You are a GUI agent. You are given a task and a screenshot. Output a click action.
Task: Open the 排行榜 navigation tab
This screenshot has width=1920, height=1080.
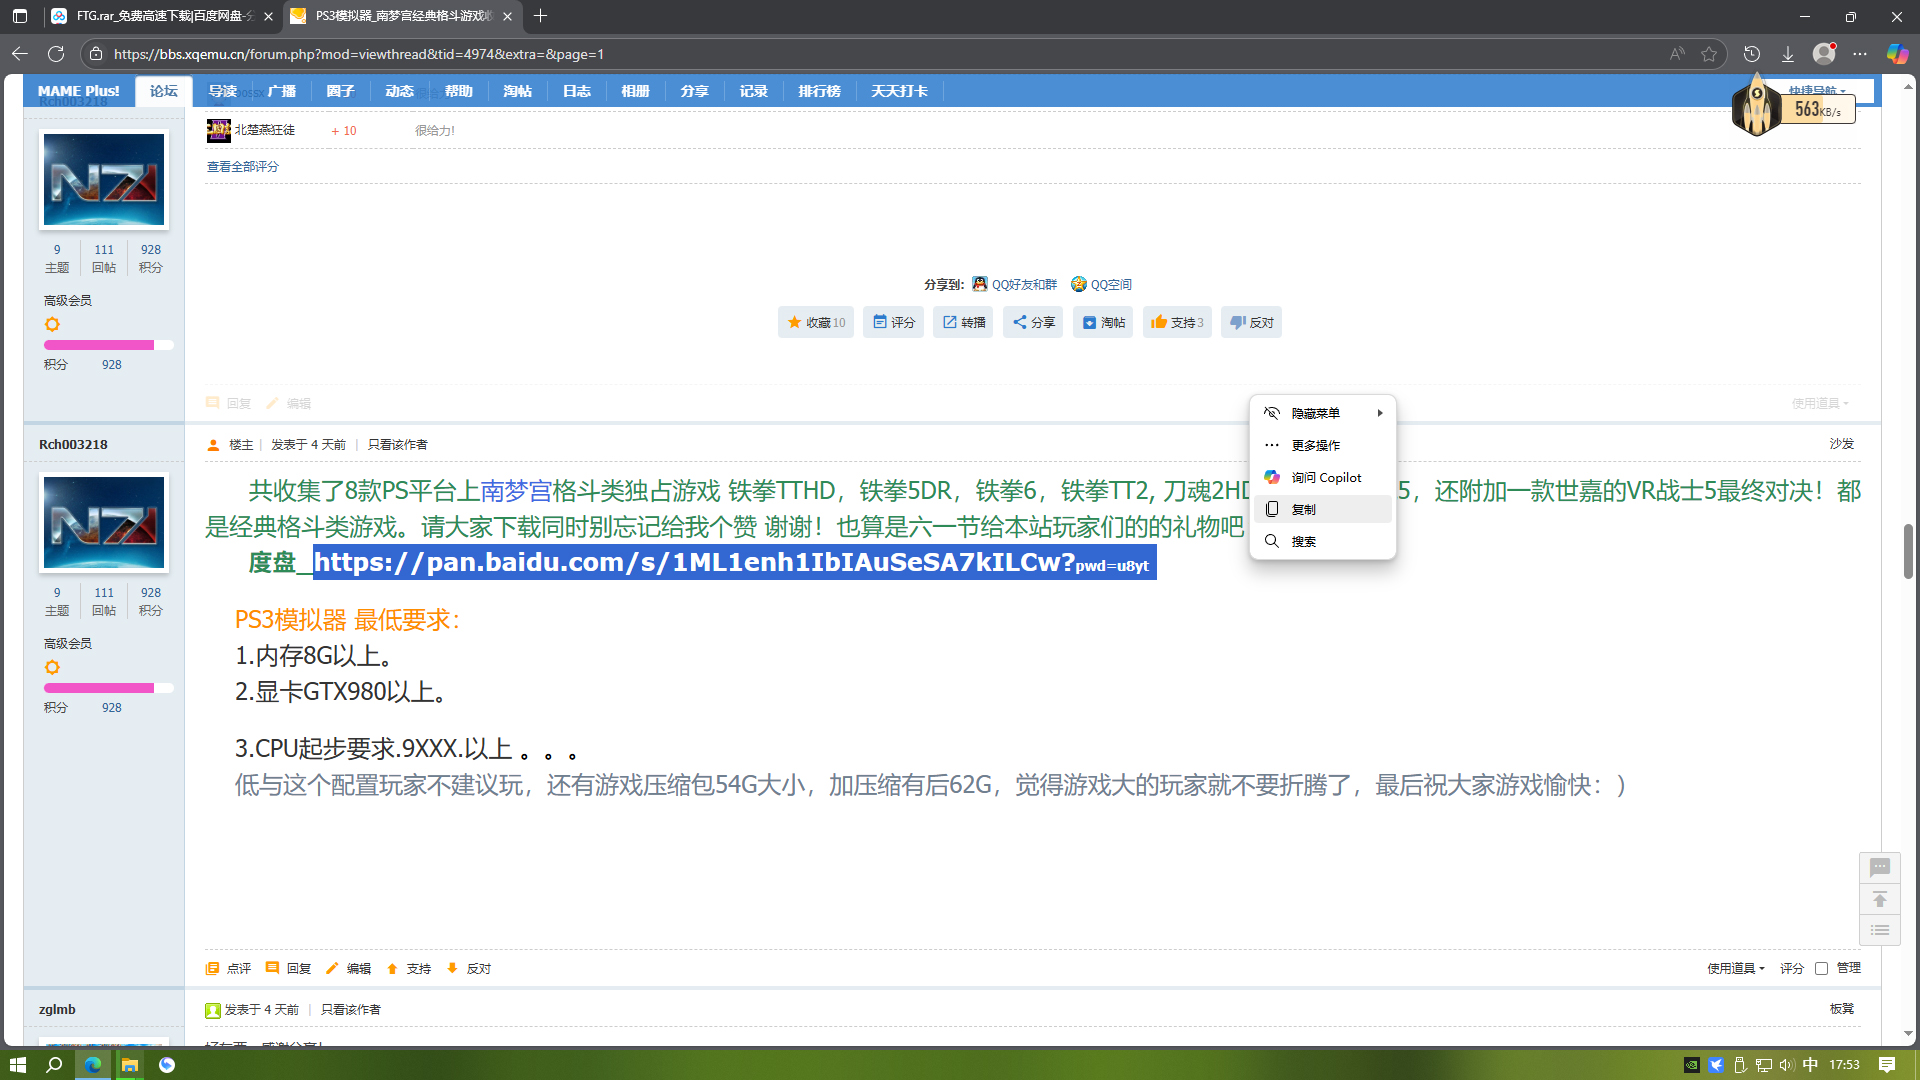(819, 91)
